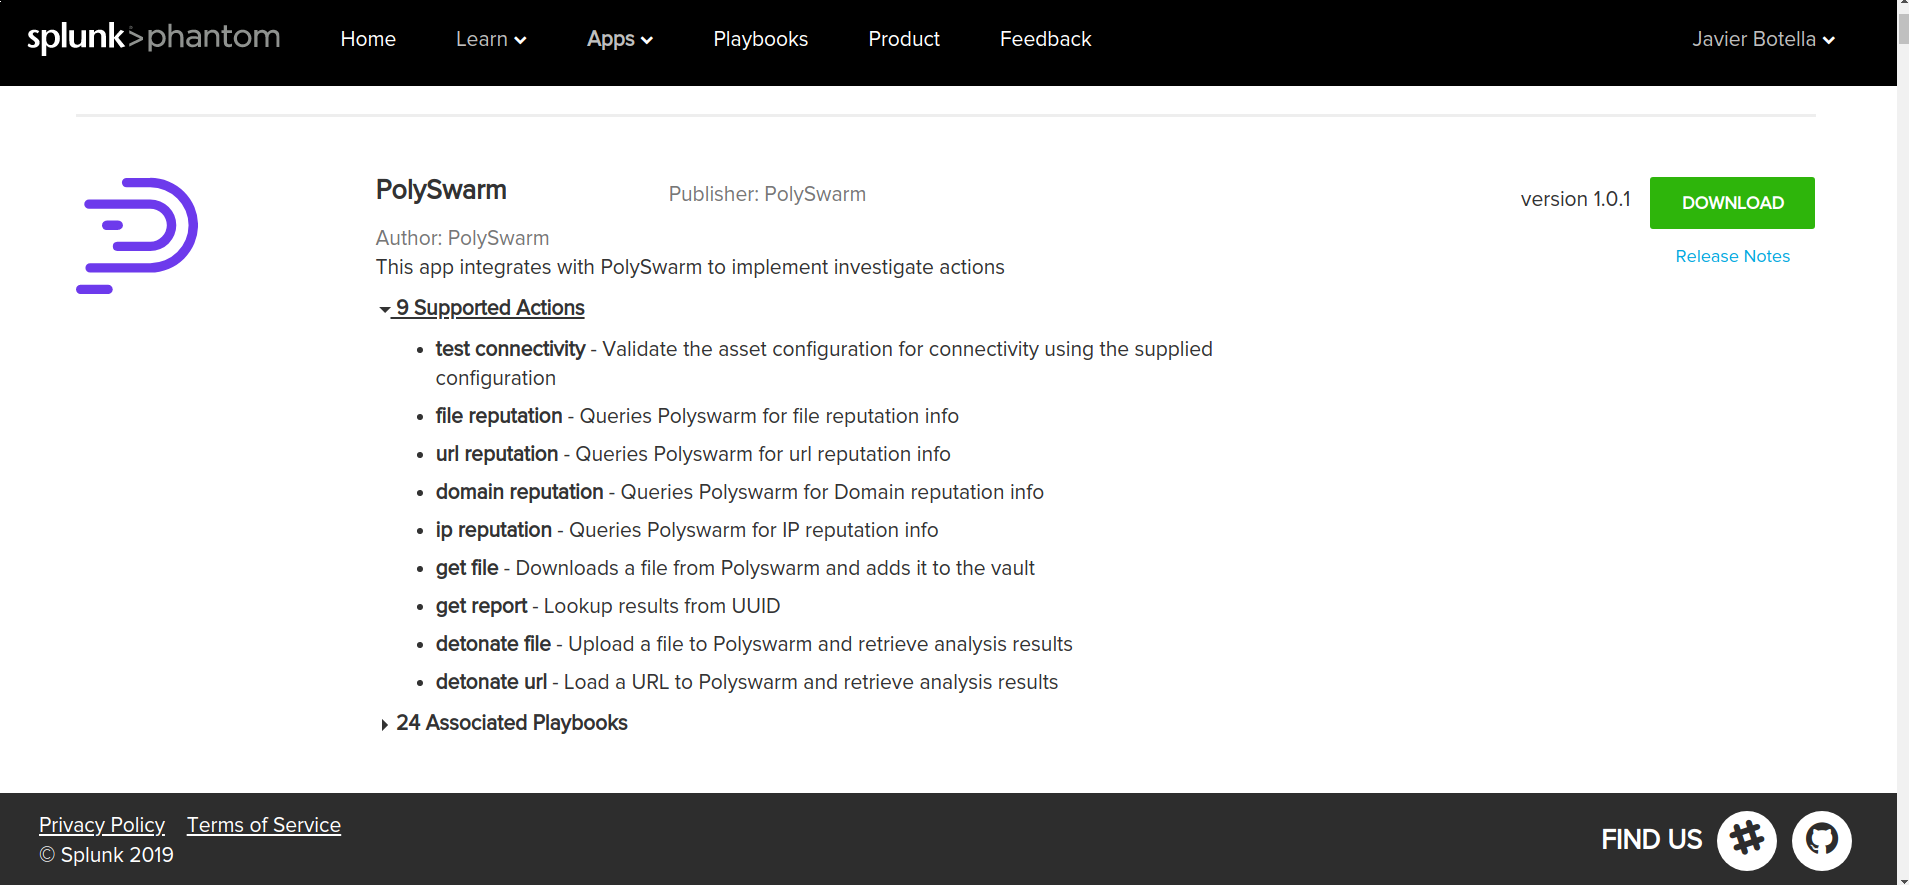Screen dimensions: 1909x885
Task: Select the 'detonate file' action entry
Action: point(754,644)
